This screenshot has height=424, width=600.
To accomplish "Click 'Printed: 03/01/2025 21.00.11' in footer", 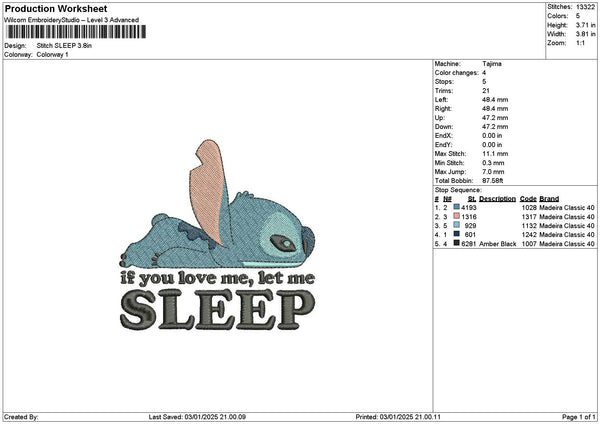I will click(x=398, y=417).
